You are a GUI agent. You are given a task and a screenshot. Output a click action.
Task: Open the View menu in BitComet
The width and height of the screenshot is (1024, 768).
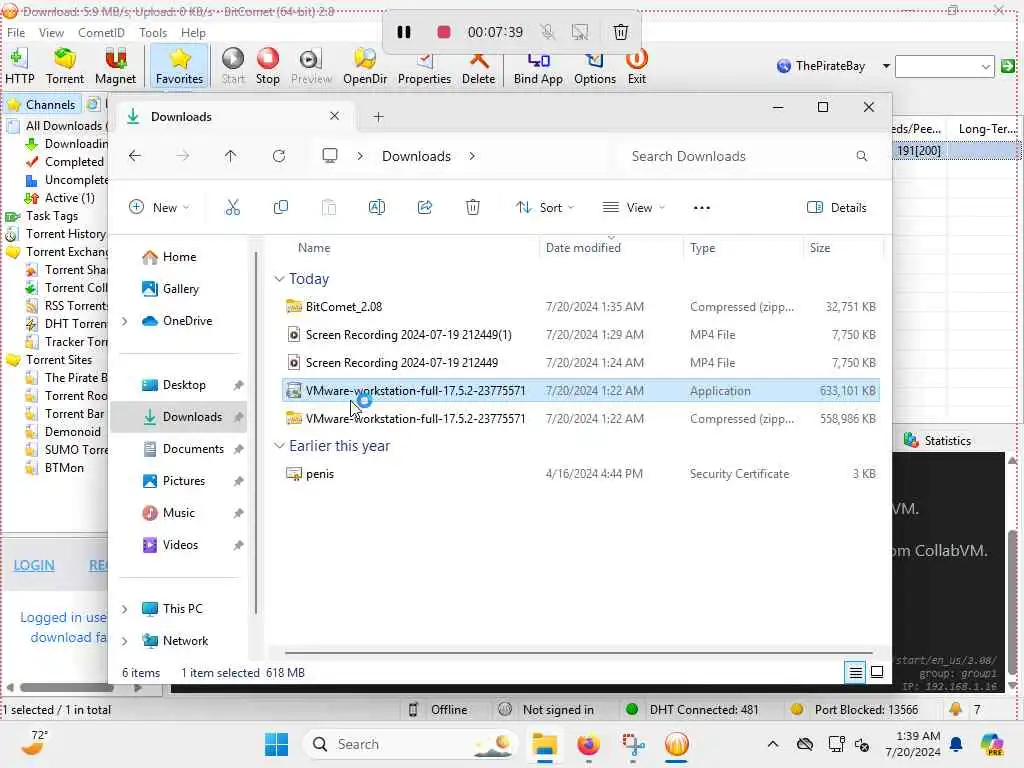[51, 33]
